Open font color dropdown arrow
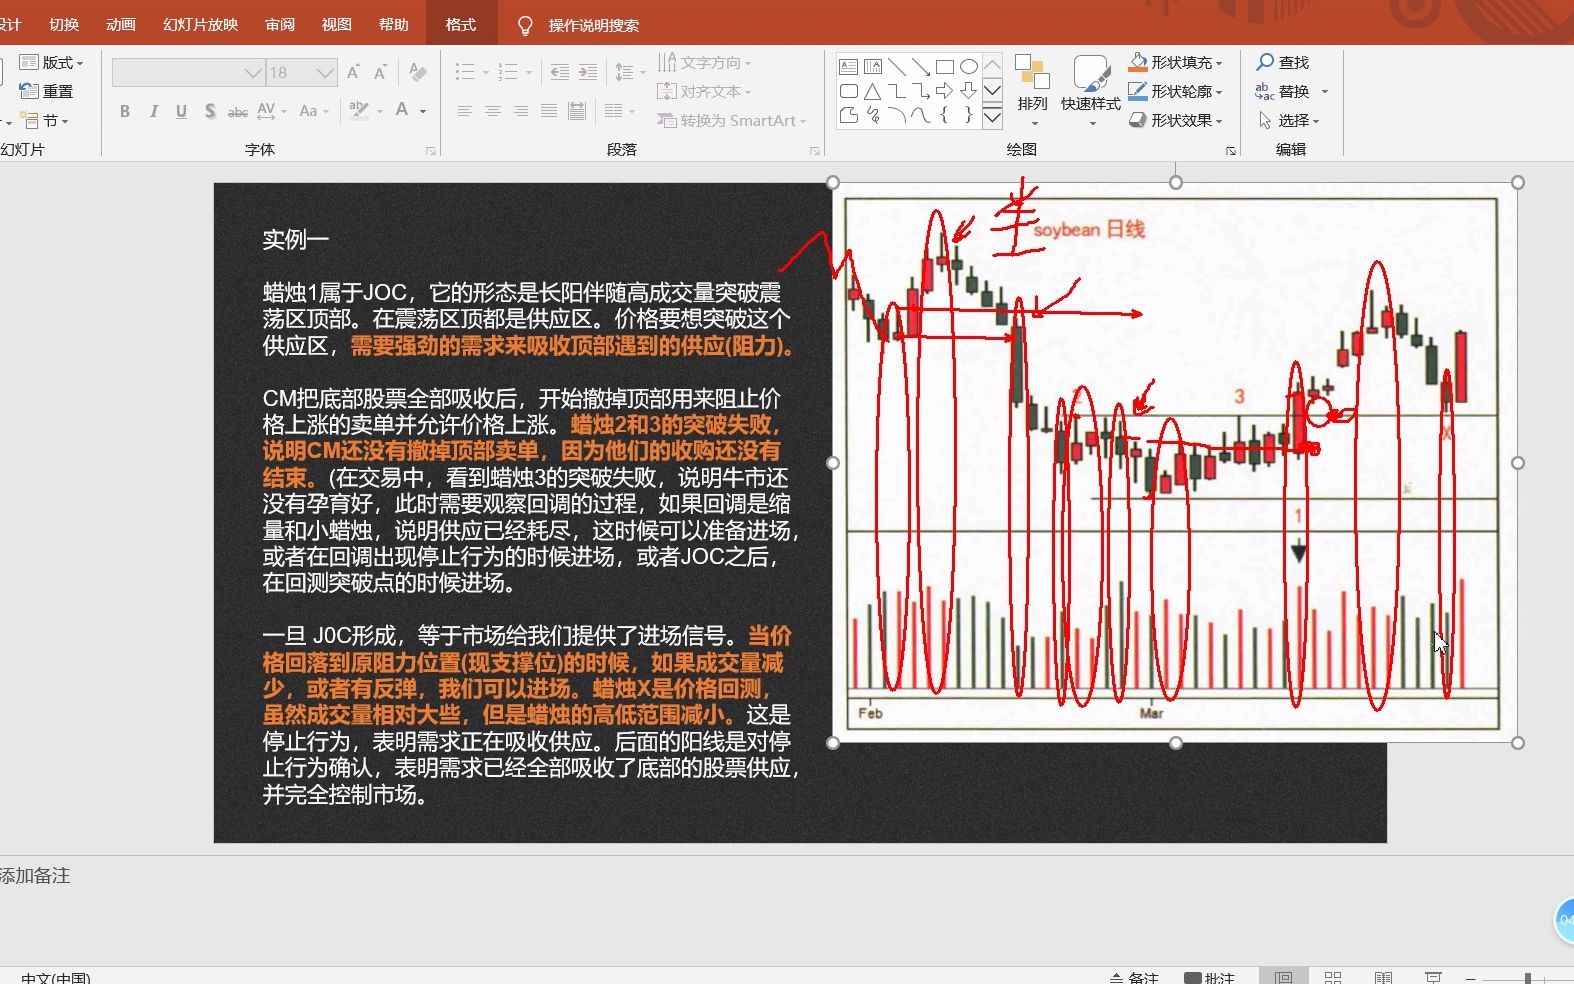 423,111
